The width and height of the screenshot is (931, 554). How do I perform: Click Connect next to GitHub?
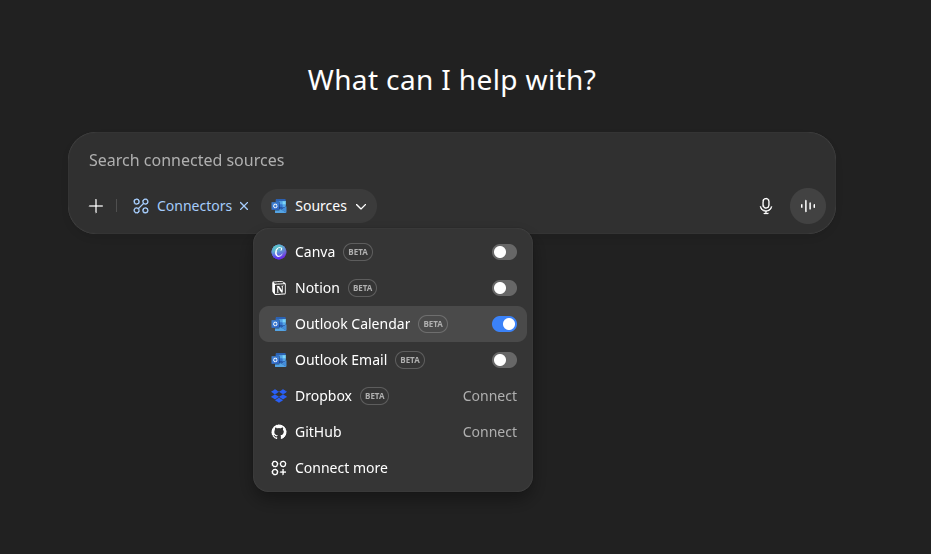(489, 432)
